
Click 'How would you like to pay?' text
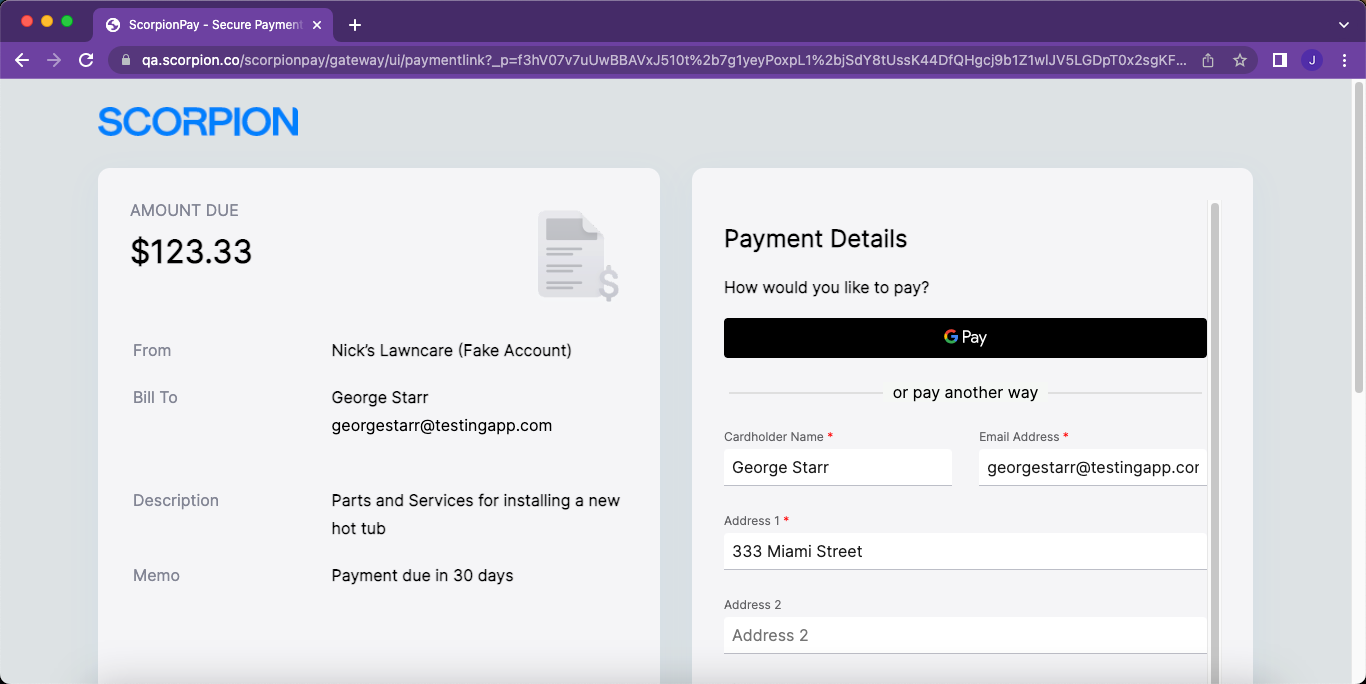tap(826, 287)
